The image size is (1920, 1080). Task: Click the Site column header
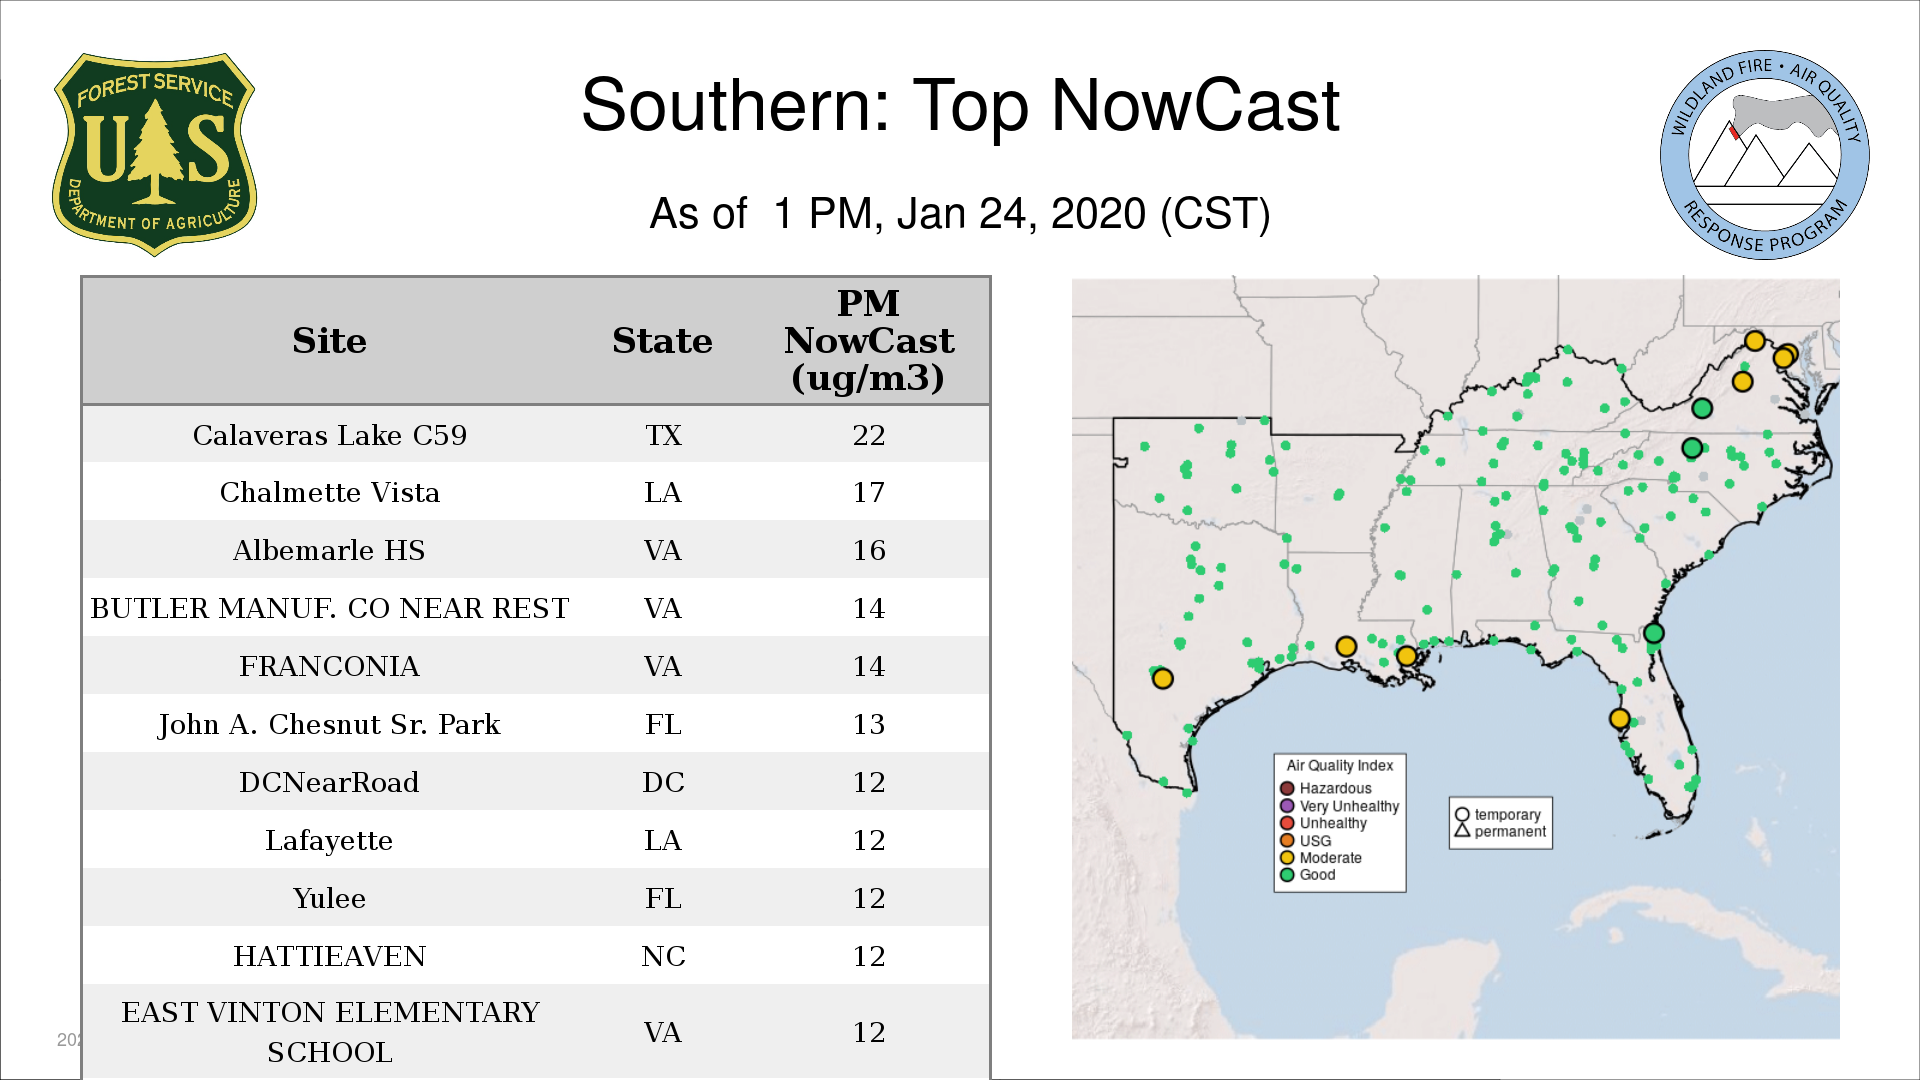click(329, 341)
